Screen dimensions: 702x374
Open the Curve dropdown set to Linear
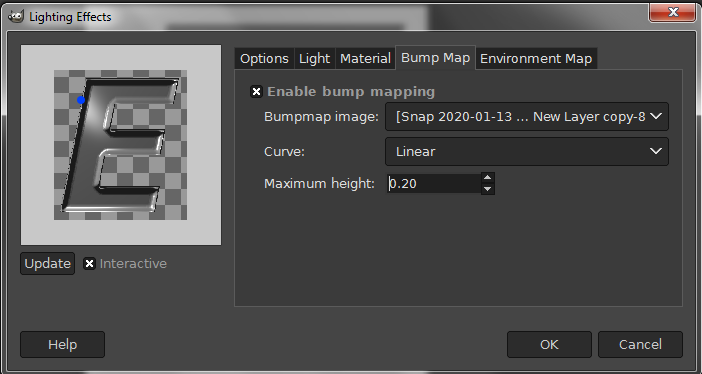[x=526, y=151]
